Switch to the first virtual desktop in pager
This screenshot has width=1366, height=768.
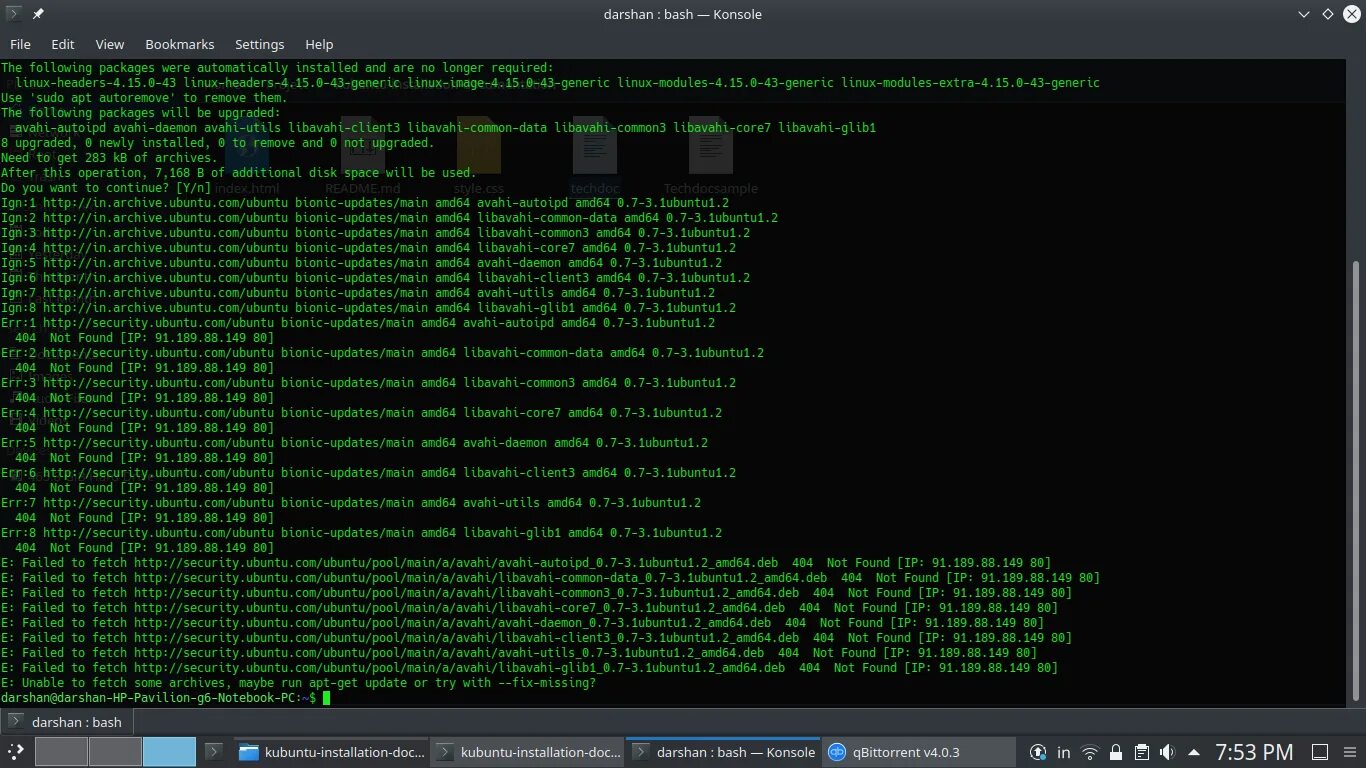point(61,752)
